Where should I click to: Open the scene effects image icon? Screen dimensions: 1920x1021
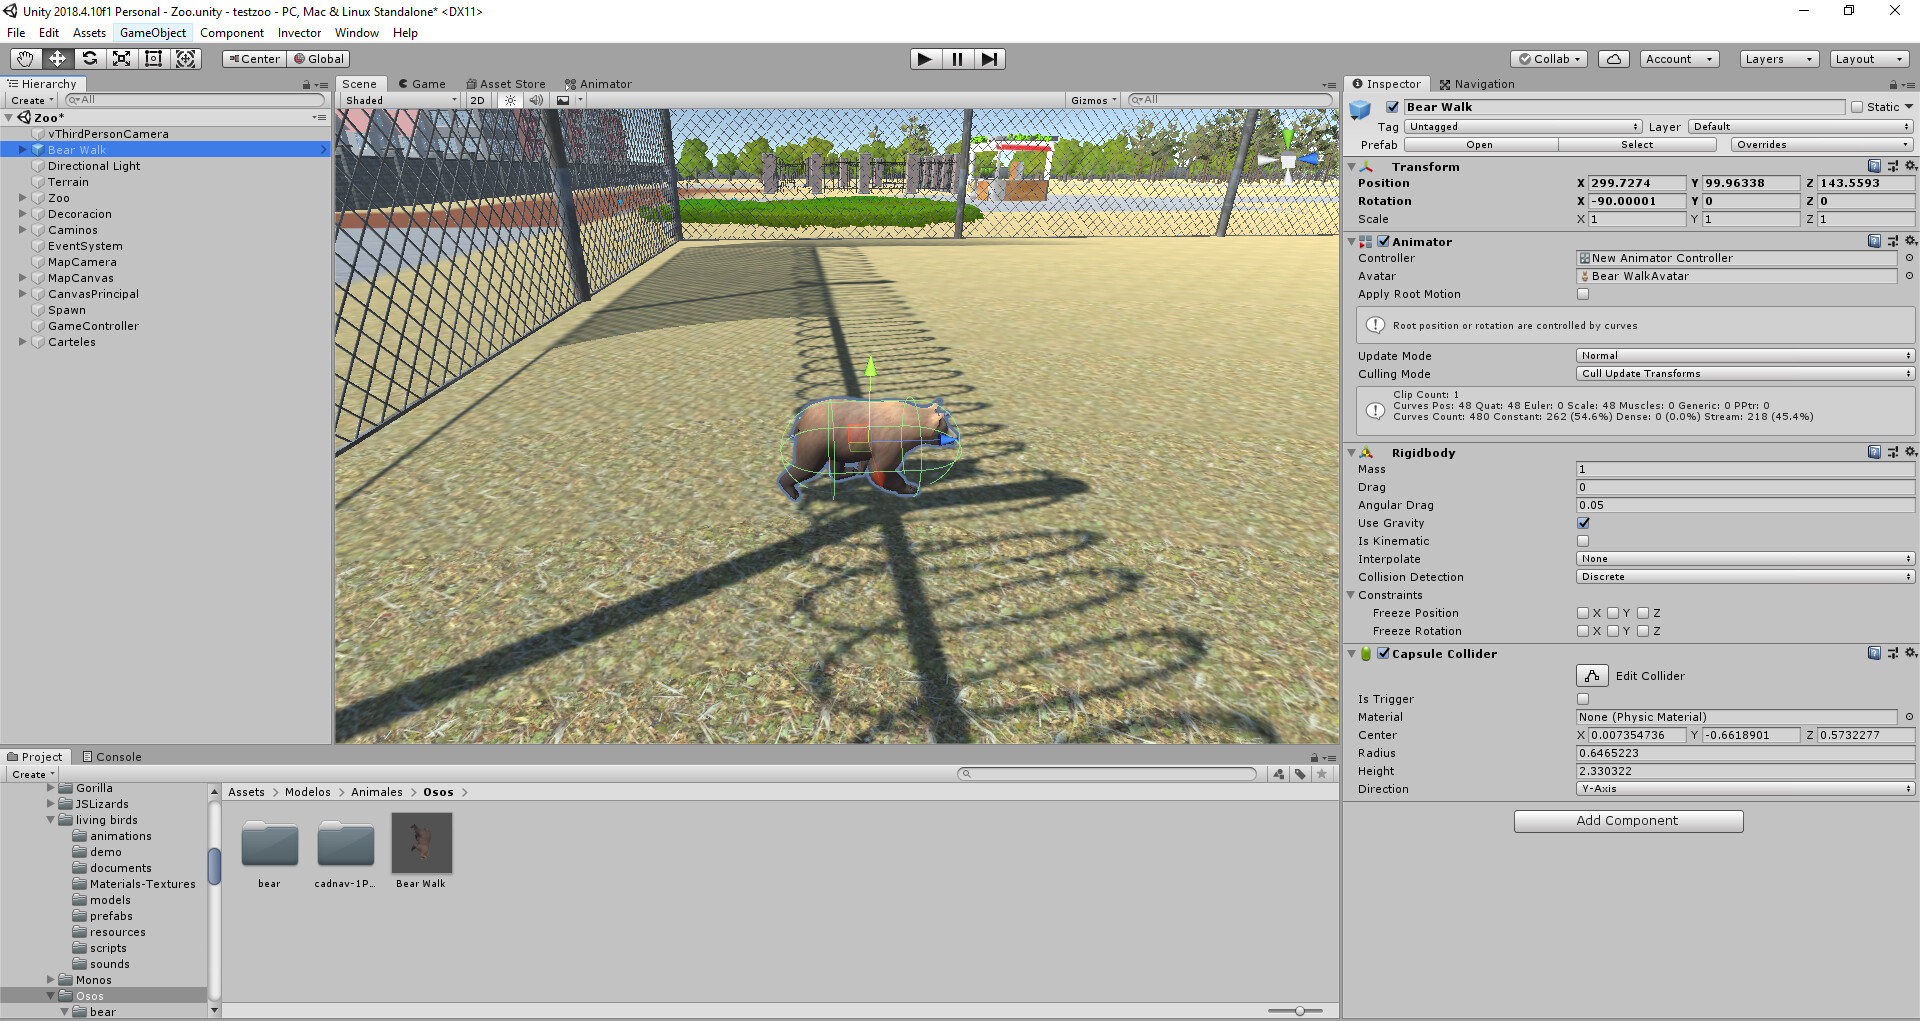click(563, 100)
